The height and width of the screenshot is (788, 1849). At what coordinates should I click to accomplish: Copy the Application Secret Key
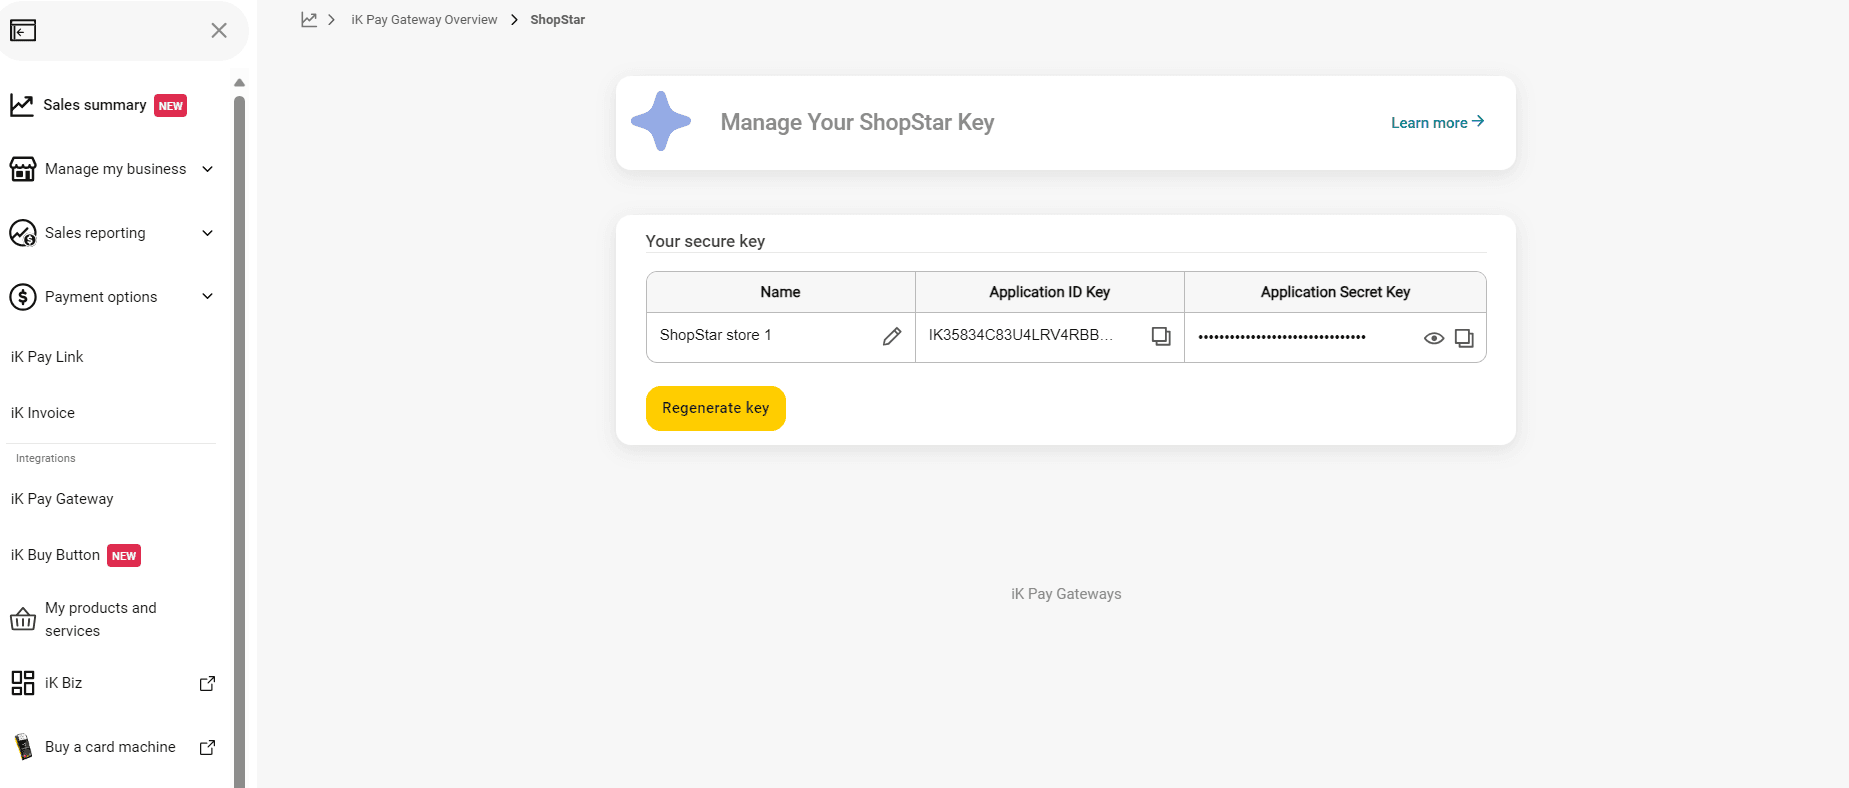1464,338
